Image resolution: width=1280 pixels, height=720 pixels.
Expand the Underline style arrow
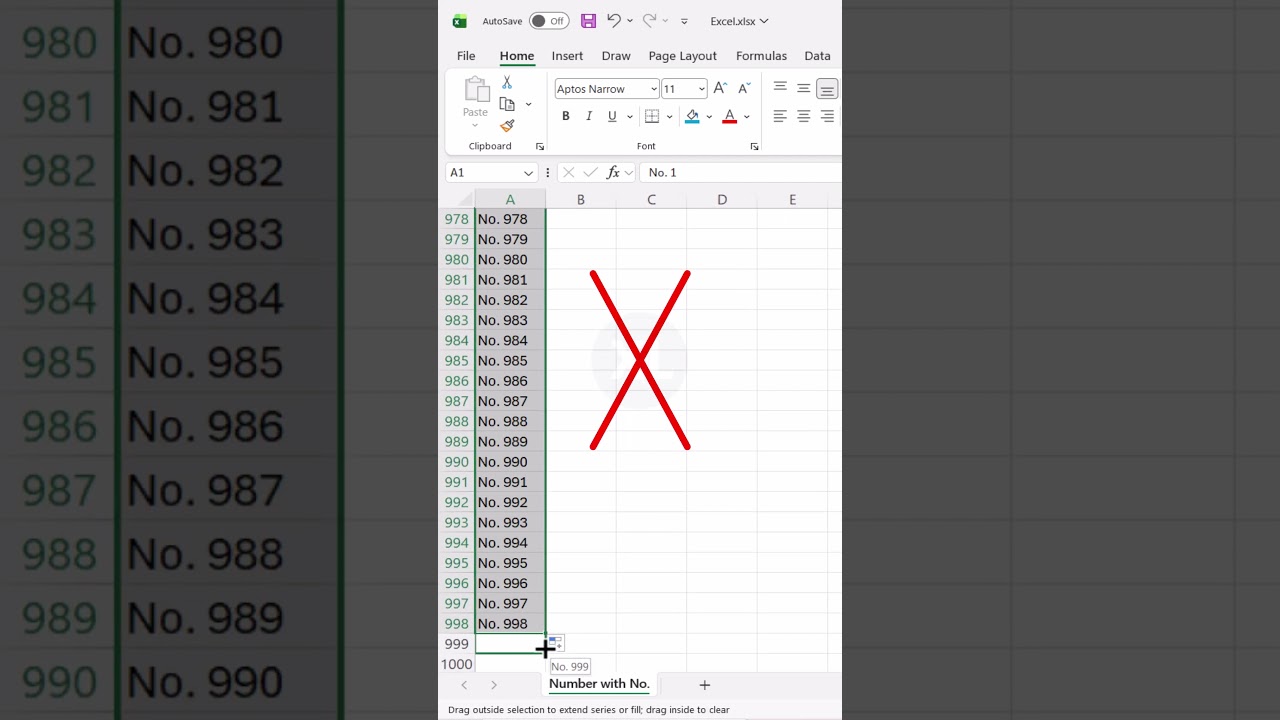[630, 117]
